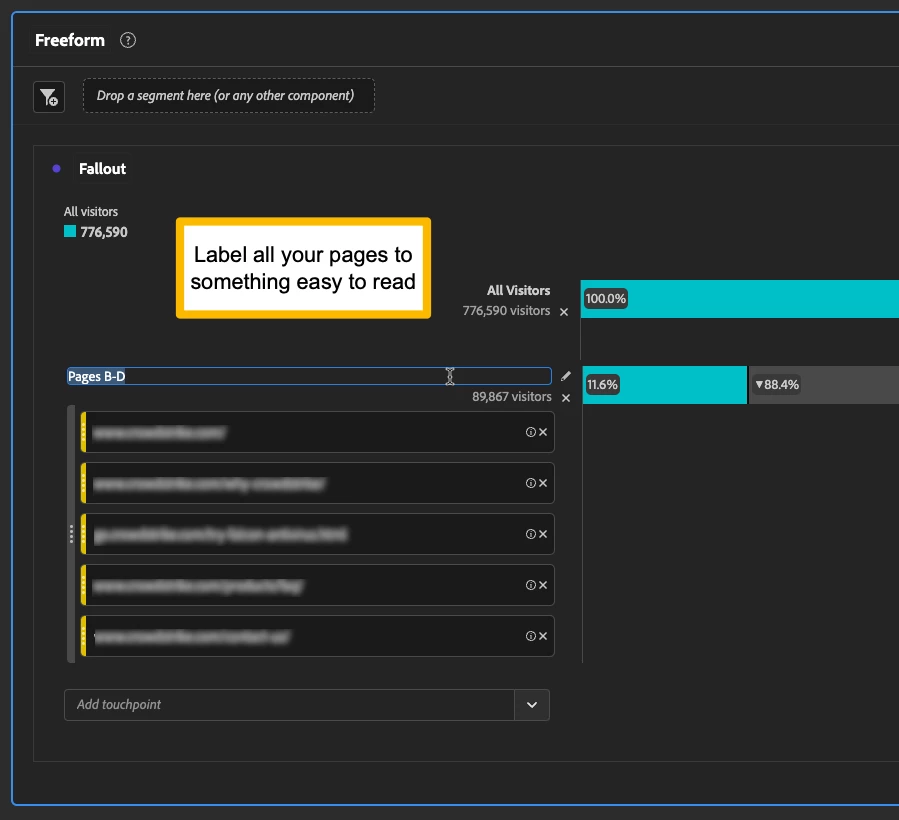Remove the third page item
Image resolution: width=899 pixels, height=820 pixels.
(x=543, y=534)
